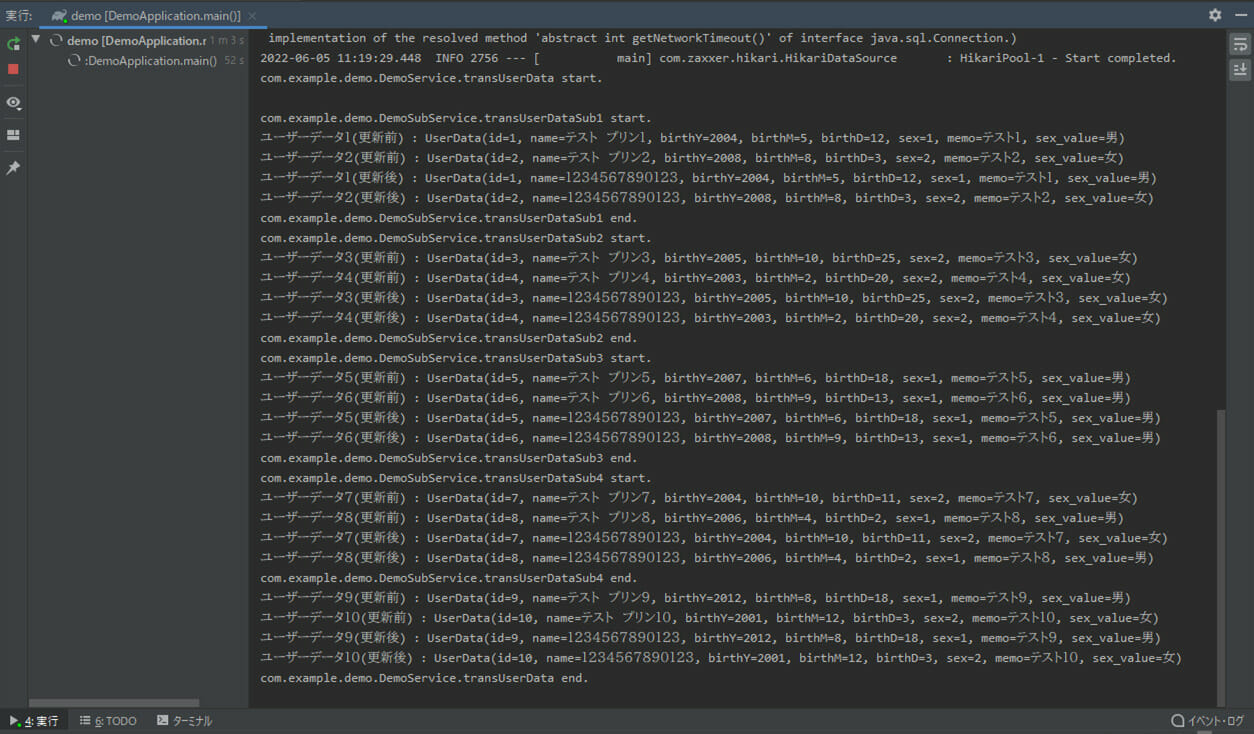Open the TODO tool window

pos(108,721)
